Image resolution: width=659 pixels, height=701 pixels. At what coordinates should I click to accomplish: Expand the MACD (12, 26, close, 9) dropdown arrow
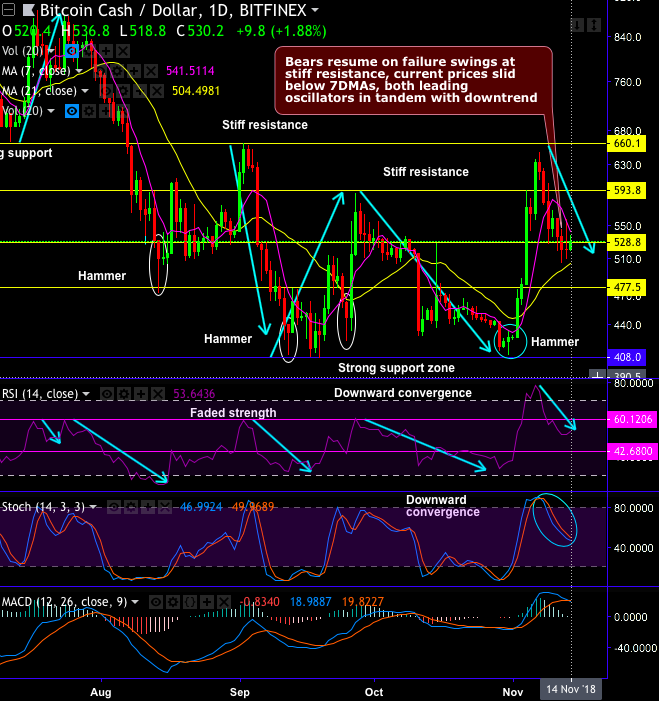pyautogui.click(x=135, y=602)
